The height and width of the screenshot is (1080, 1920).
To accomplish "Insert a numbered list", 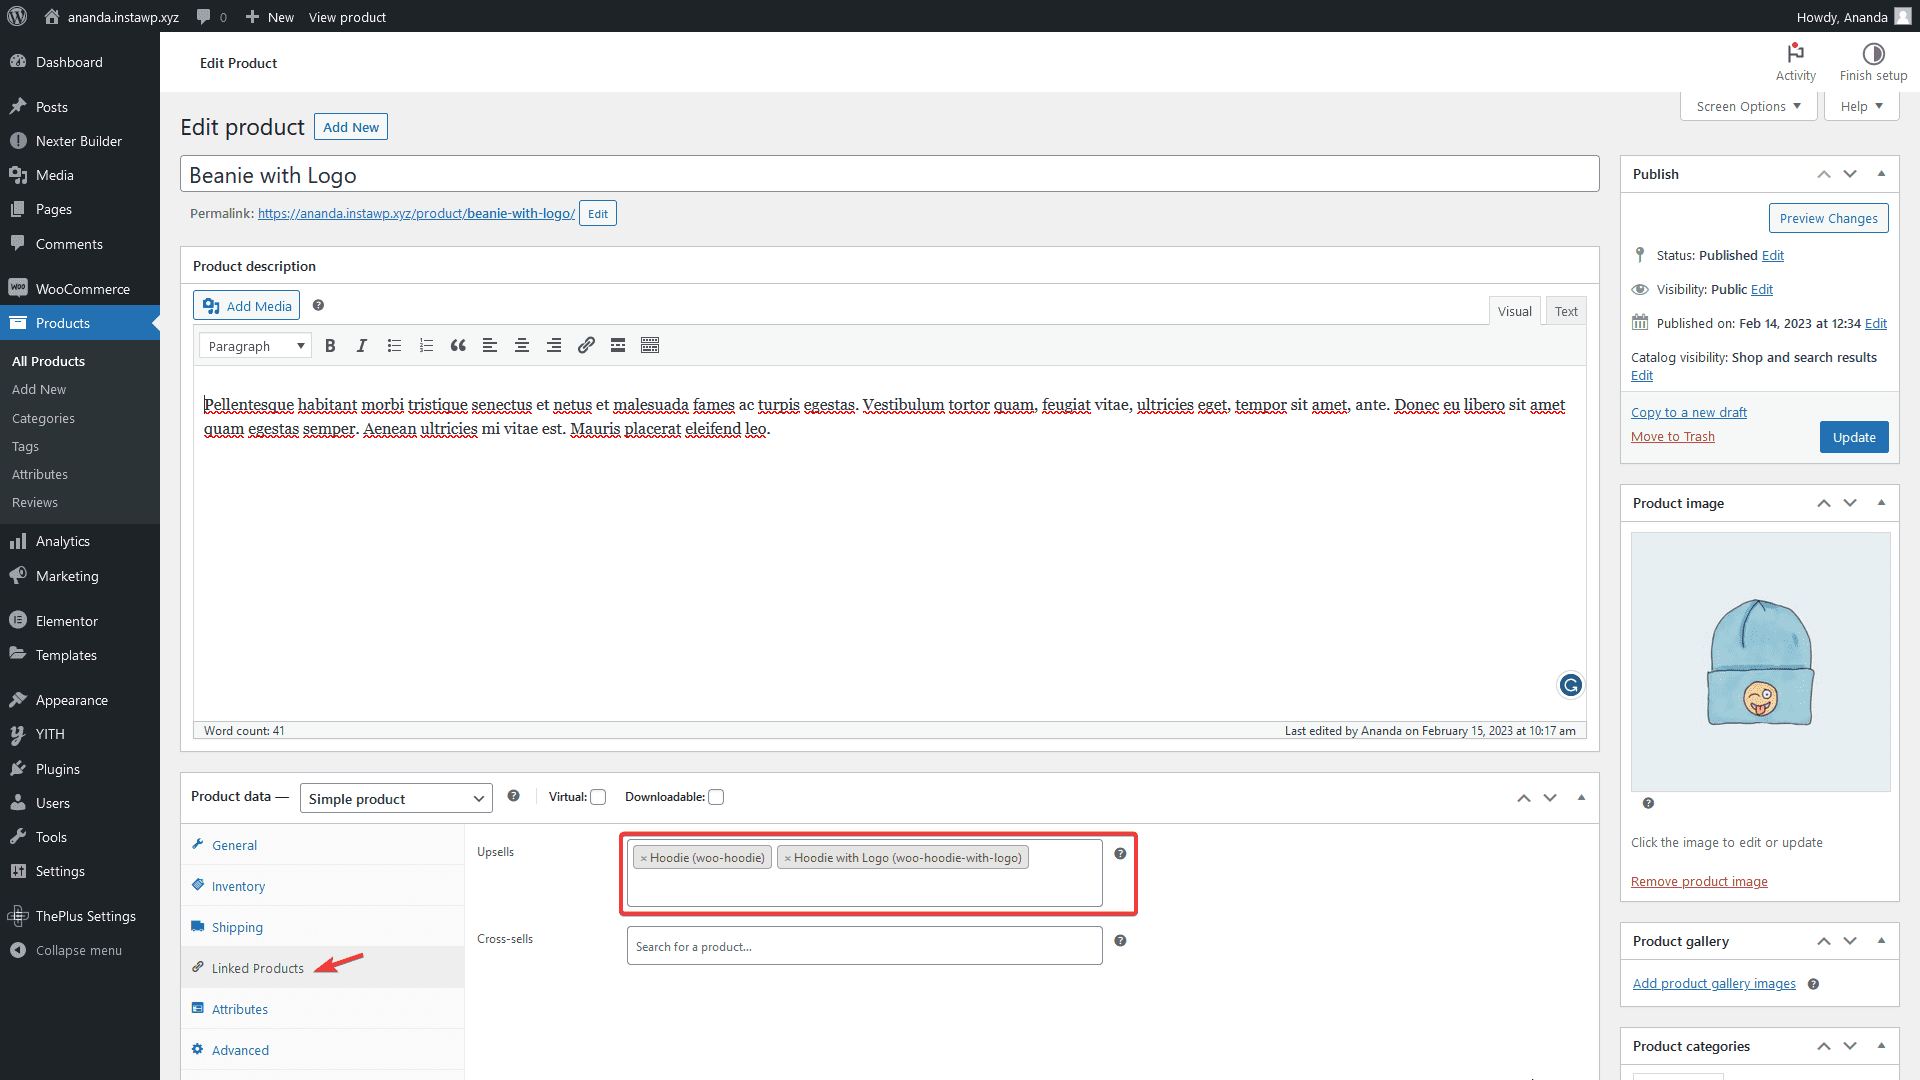I will [426, 345].
